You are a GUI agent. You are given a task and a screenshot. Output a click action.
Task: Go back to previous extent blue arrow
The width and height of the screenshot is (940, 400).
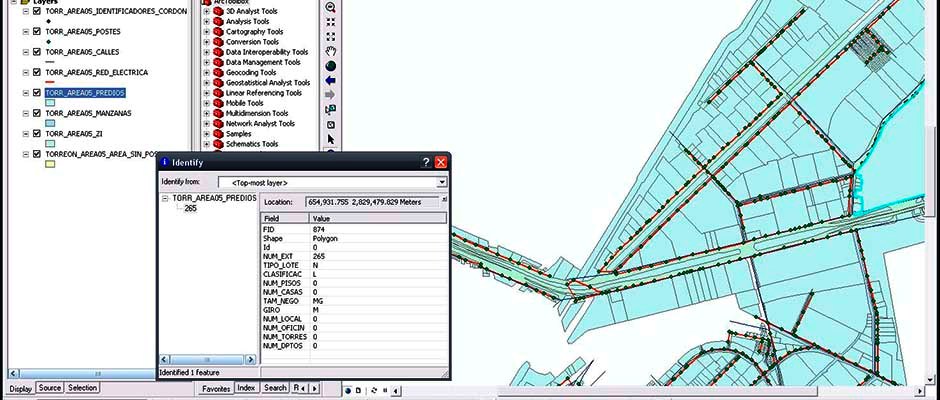(330, 80)
